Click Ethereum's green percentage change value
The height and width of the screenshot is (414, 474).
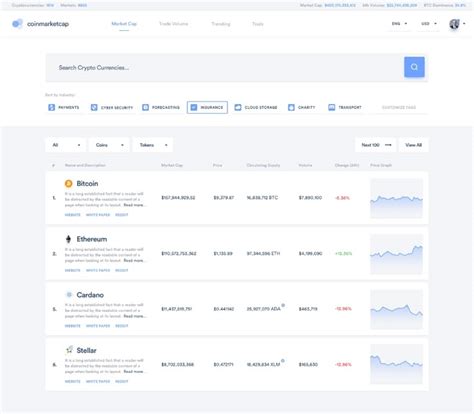click(343, 254)
